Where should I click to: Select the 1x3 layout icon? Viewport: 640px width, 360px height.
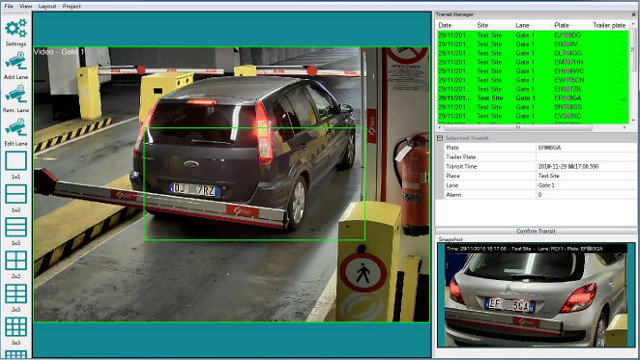16,227
